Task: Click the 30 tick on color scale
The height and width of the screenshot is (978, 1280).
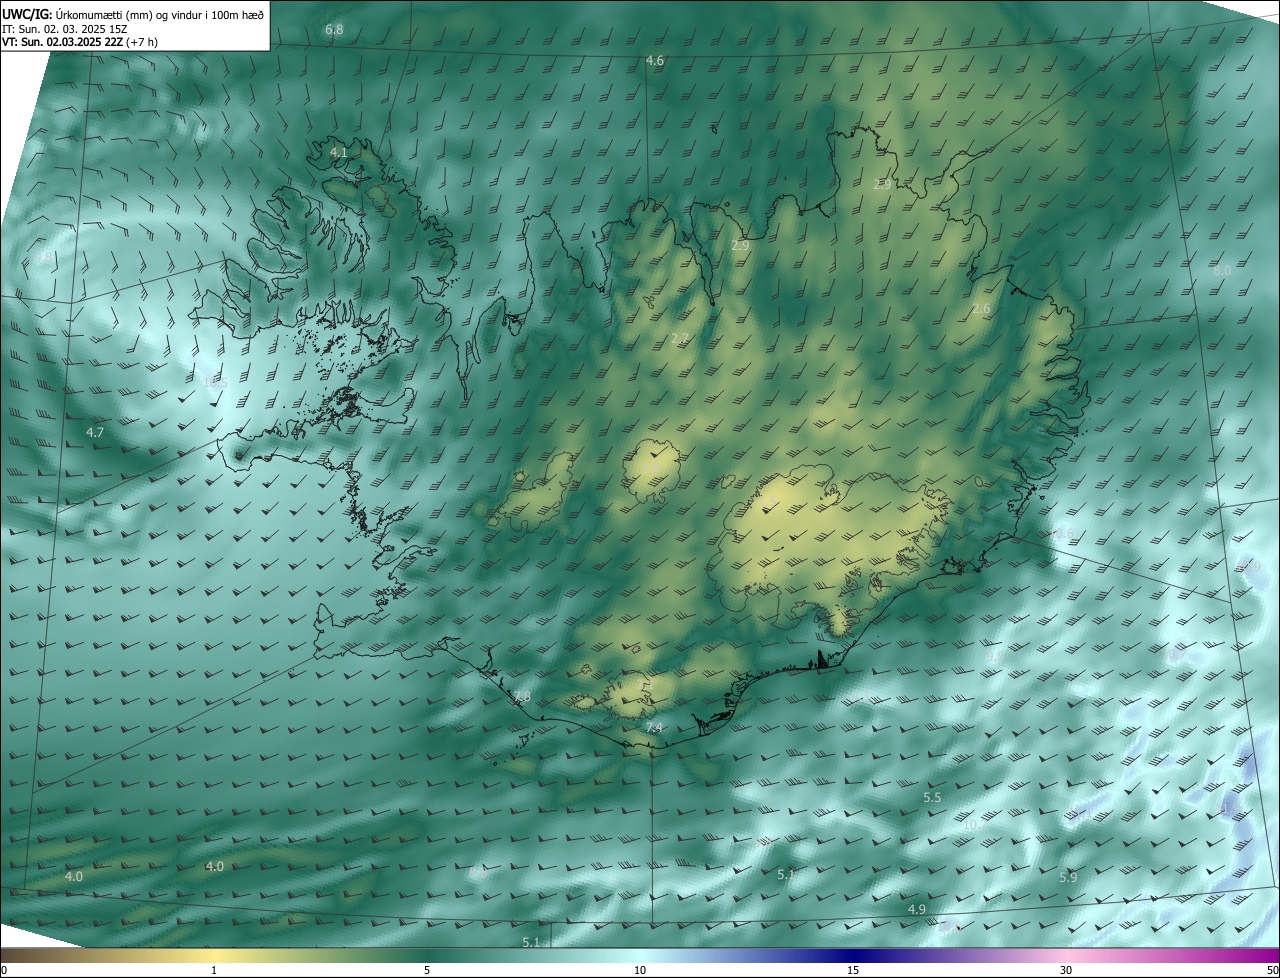Action: tap(1066, 970)
